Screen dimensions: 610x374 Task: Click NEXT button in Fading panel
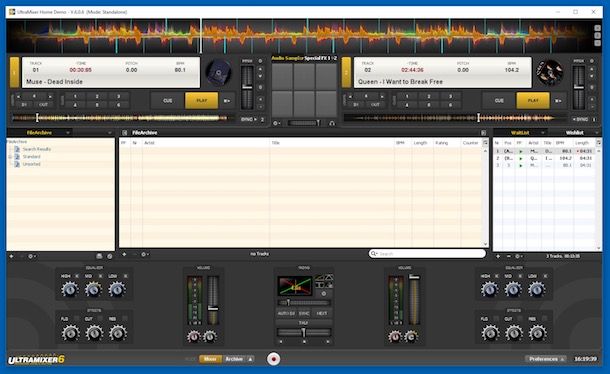click(x=322, y=313)
